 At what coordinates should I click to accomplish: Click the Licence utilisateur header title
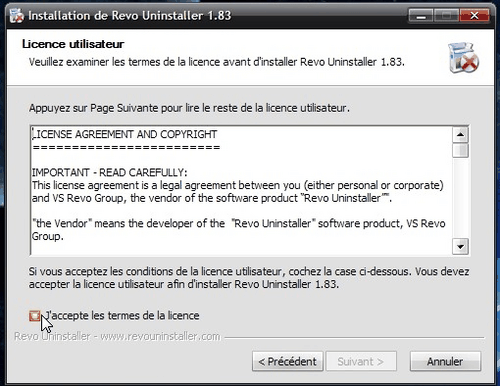click(x=73, y=44)
